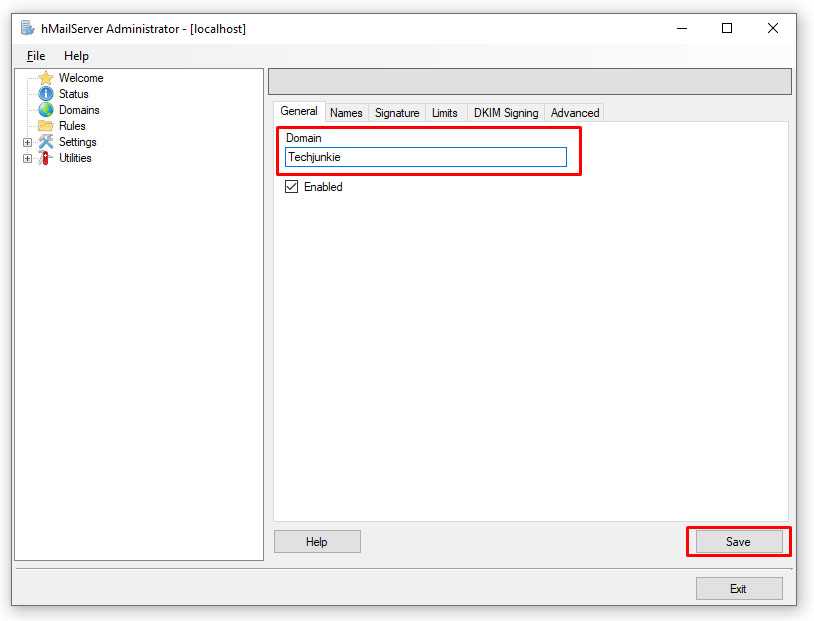
Task: Open the Advanced tab
Action: coord(575,113)
